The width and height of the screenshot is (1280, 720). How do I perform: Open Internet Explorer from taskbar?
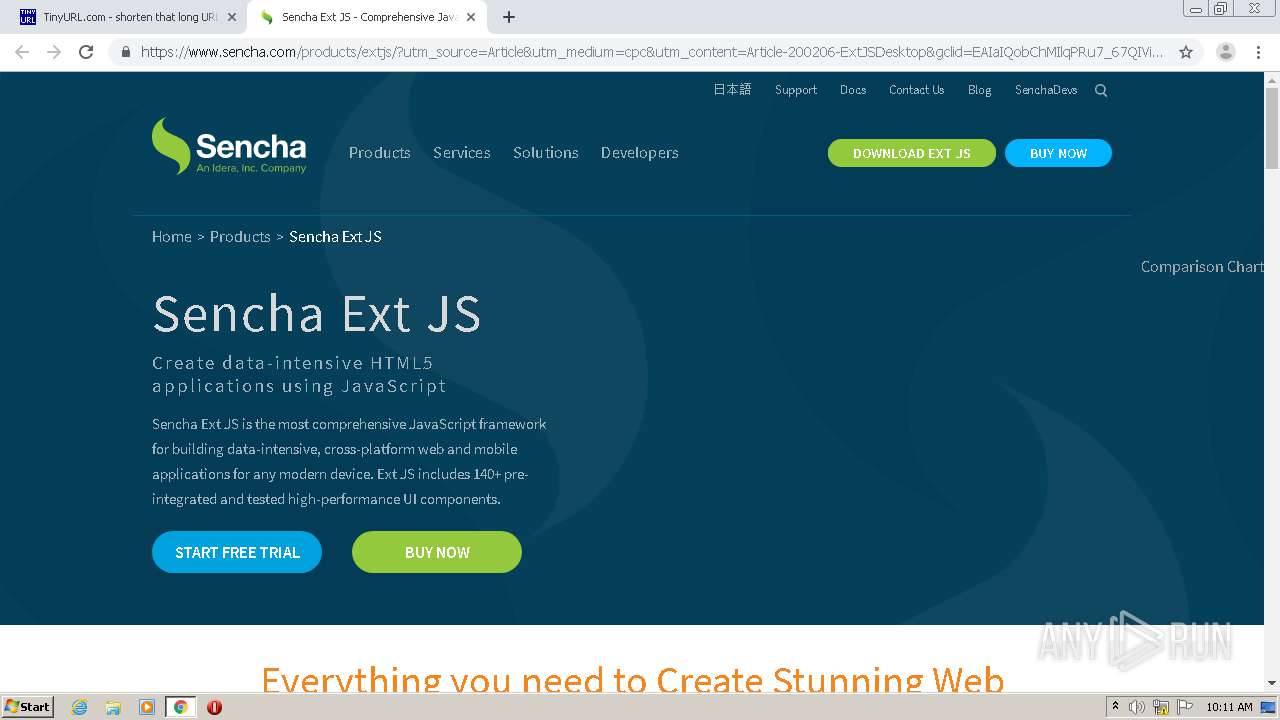[80, 707]
